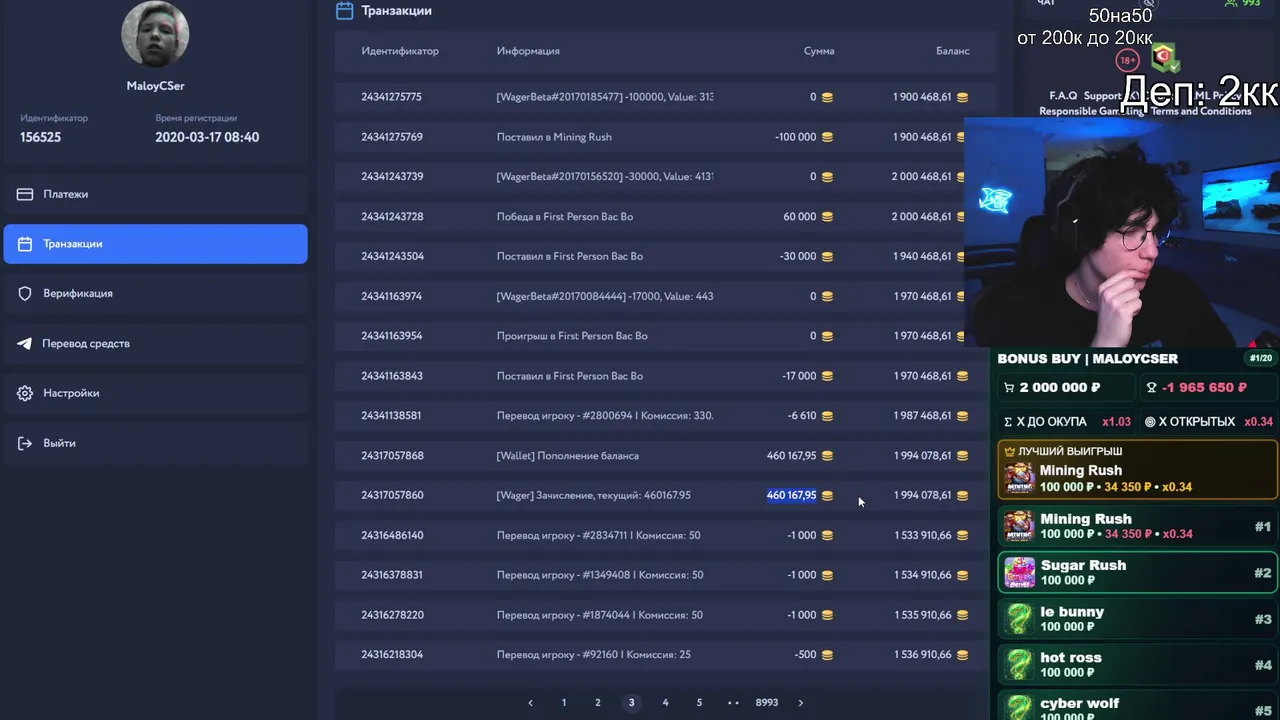Click the shield icon beside Верификация
This screenshot has width=1280, height=720.
(x=25, y=294)
